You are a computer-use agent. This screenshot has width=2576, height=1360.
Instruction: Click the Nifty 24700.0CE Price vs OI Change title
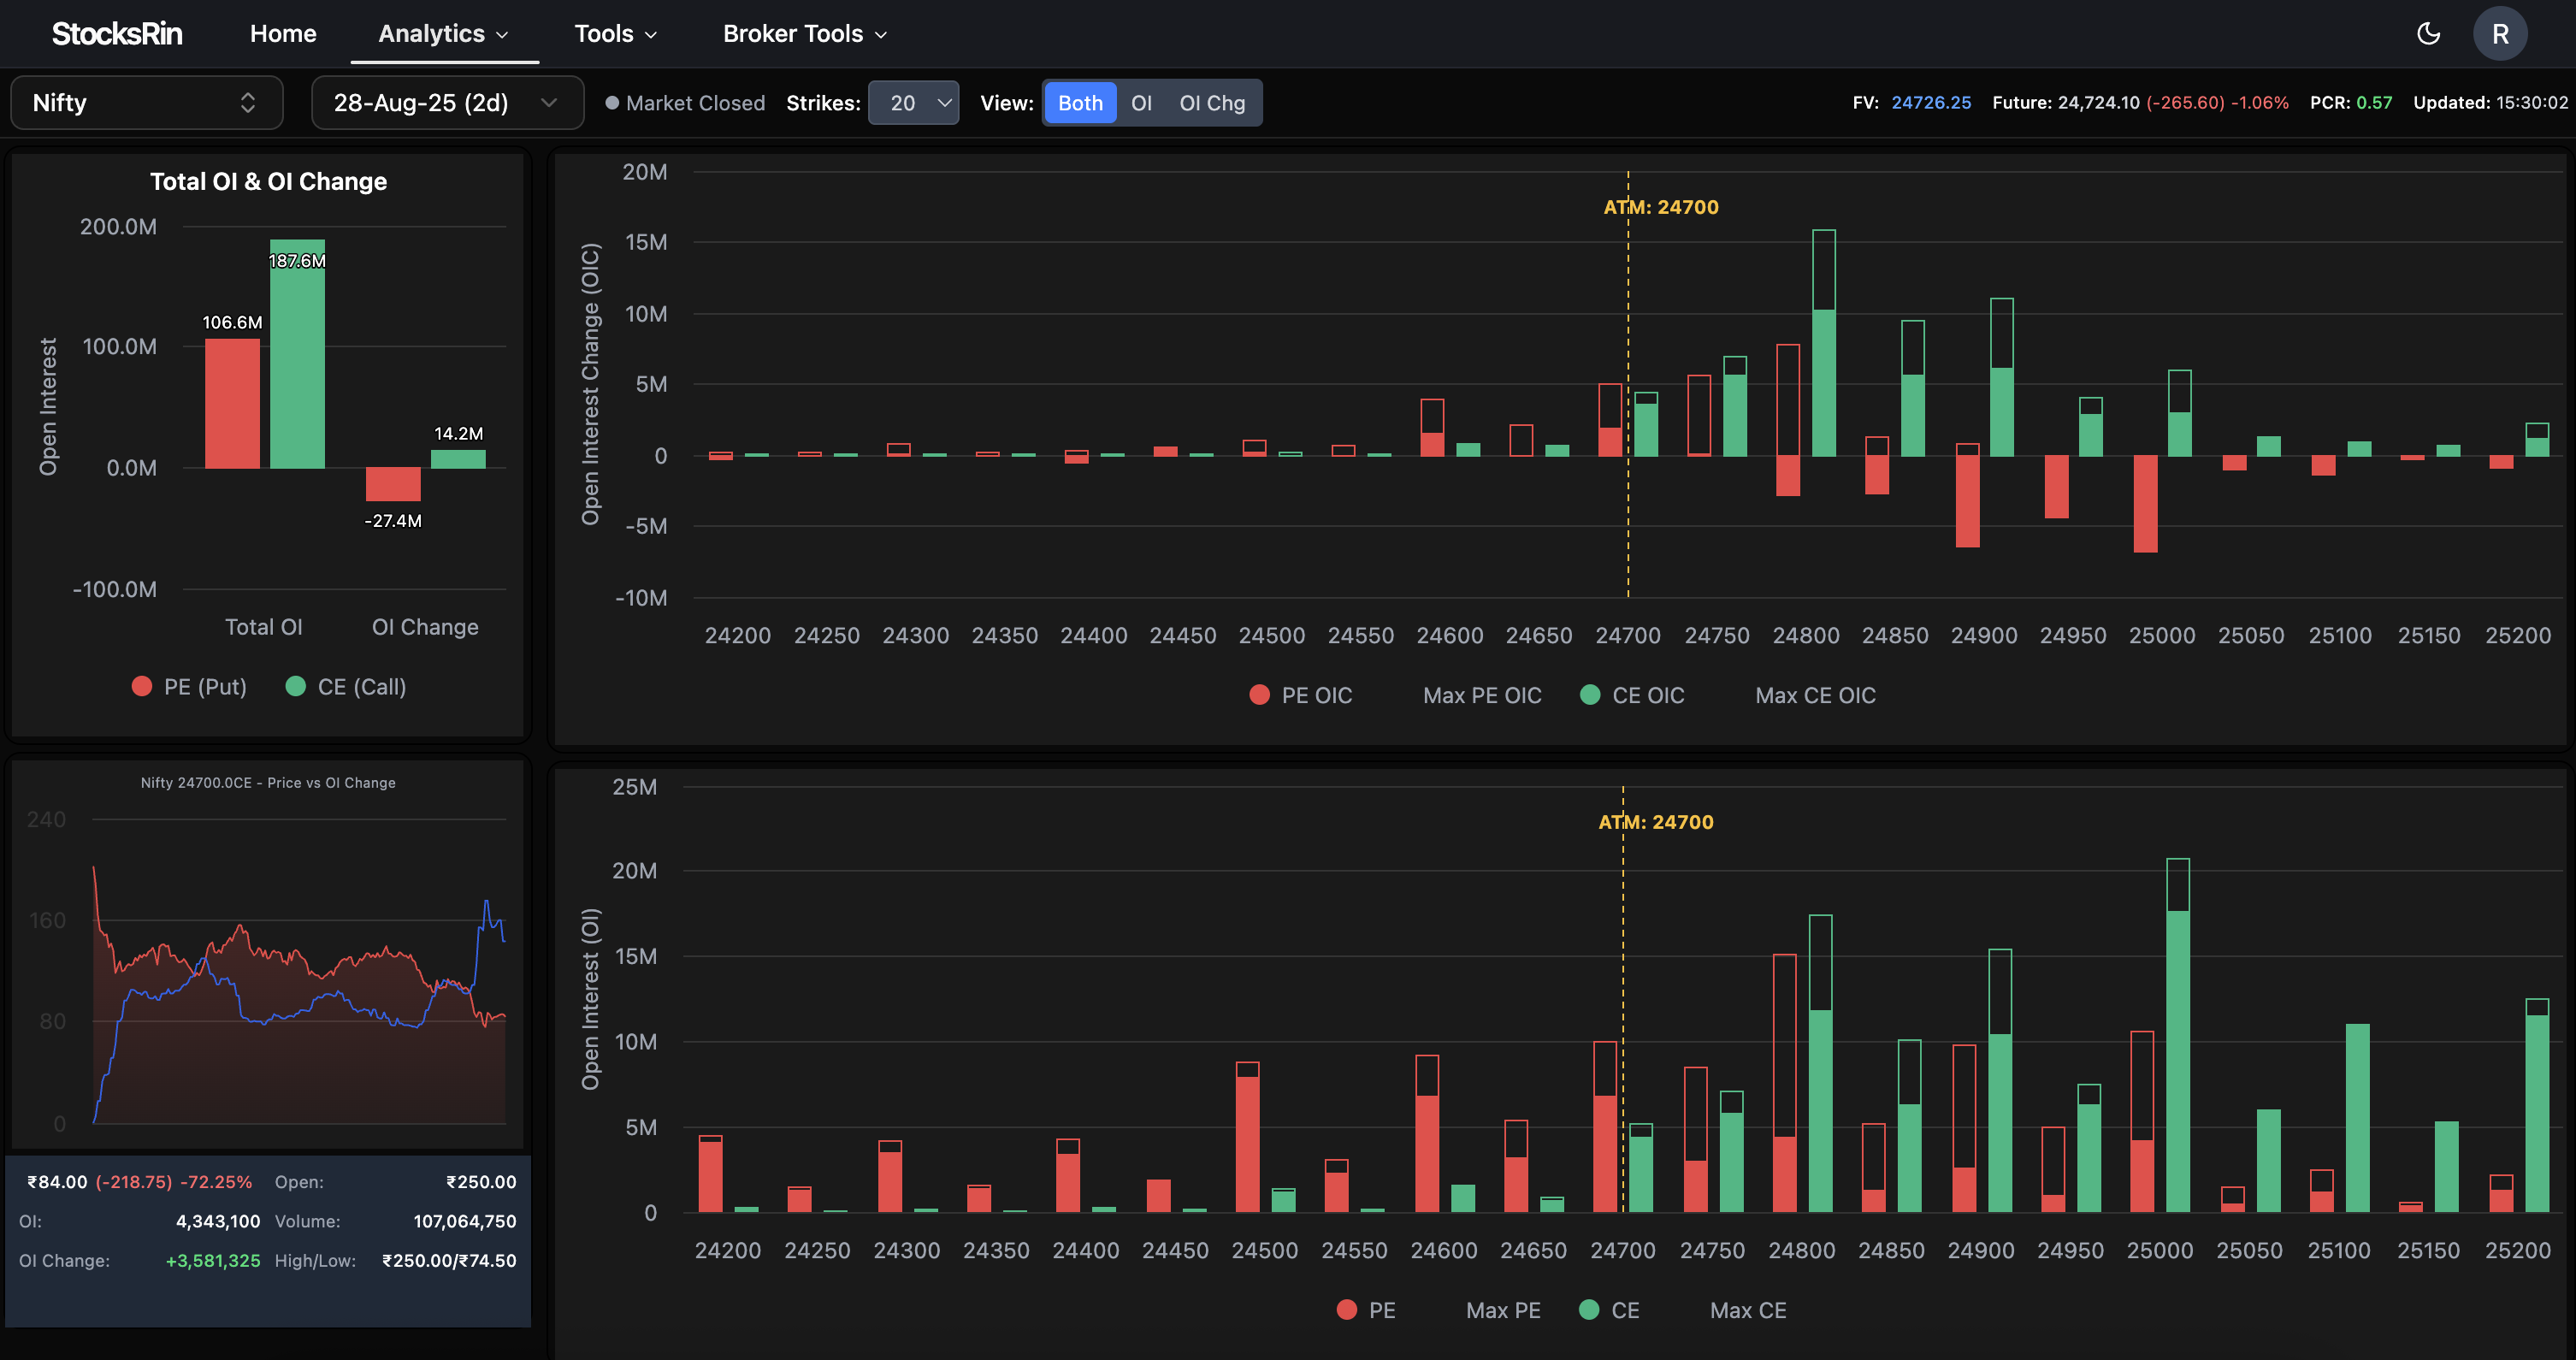[x=268, y=783]
